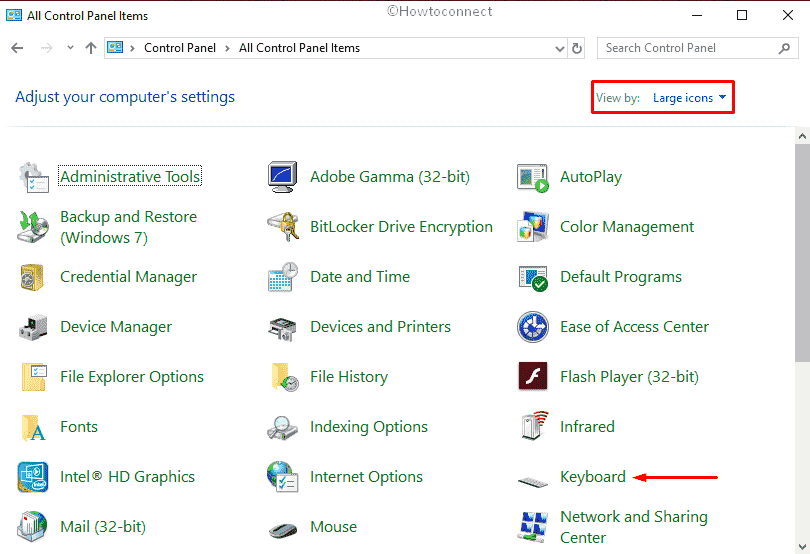The image size is (810, 554).
Task: Expand the chevron before Control Panel breadcrumb
Action: (133, 48)
